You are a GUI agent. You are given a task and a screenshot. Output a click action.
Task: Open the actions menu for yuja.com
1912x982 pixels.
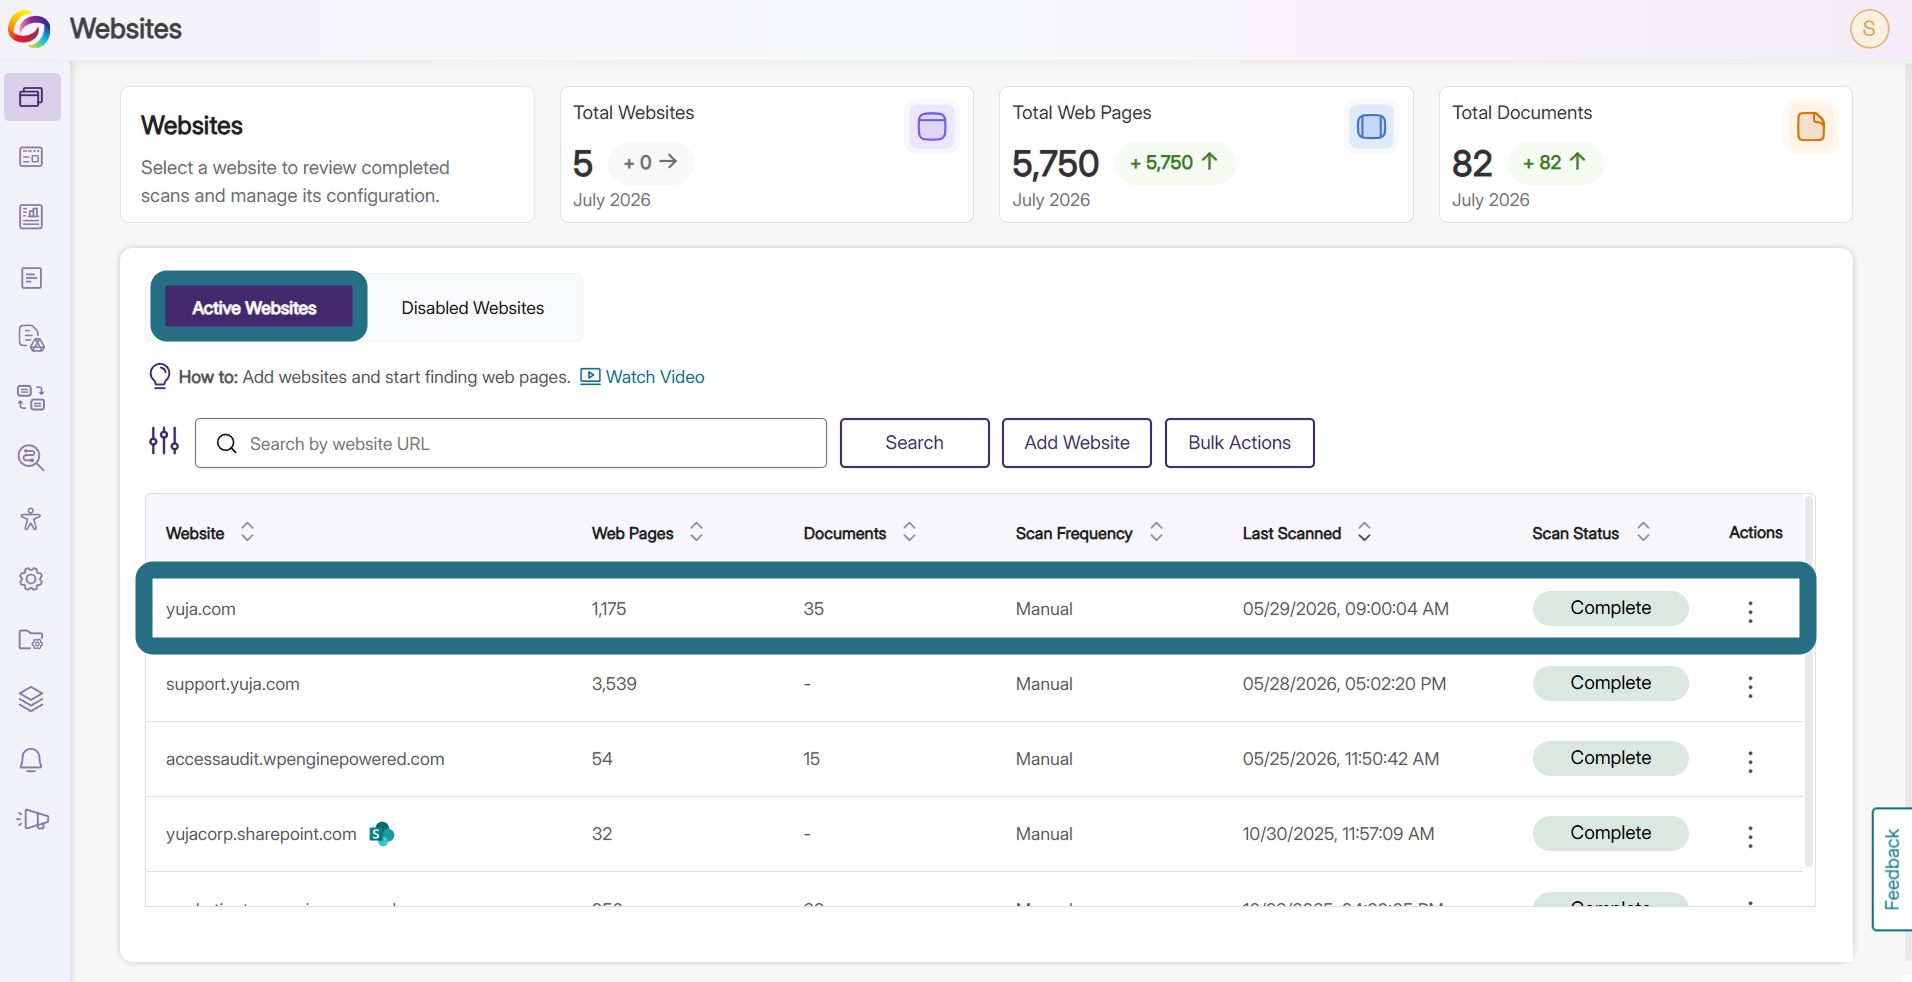(1750, 611)
